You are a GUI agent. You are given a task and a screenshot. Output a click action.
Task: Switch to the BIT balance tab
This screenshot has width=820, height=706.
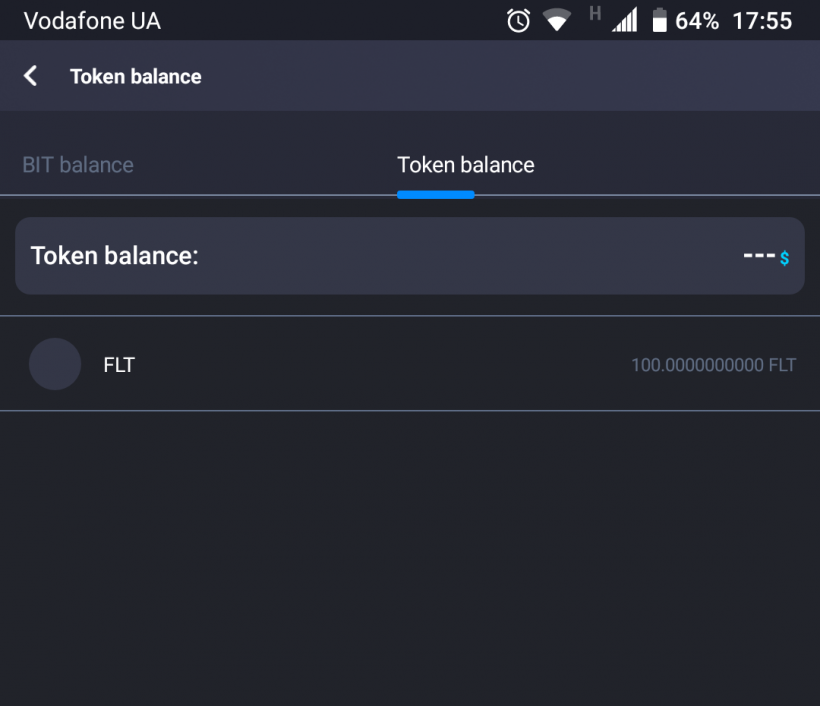[78, 165]
